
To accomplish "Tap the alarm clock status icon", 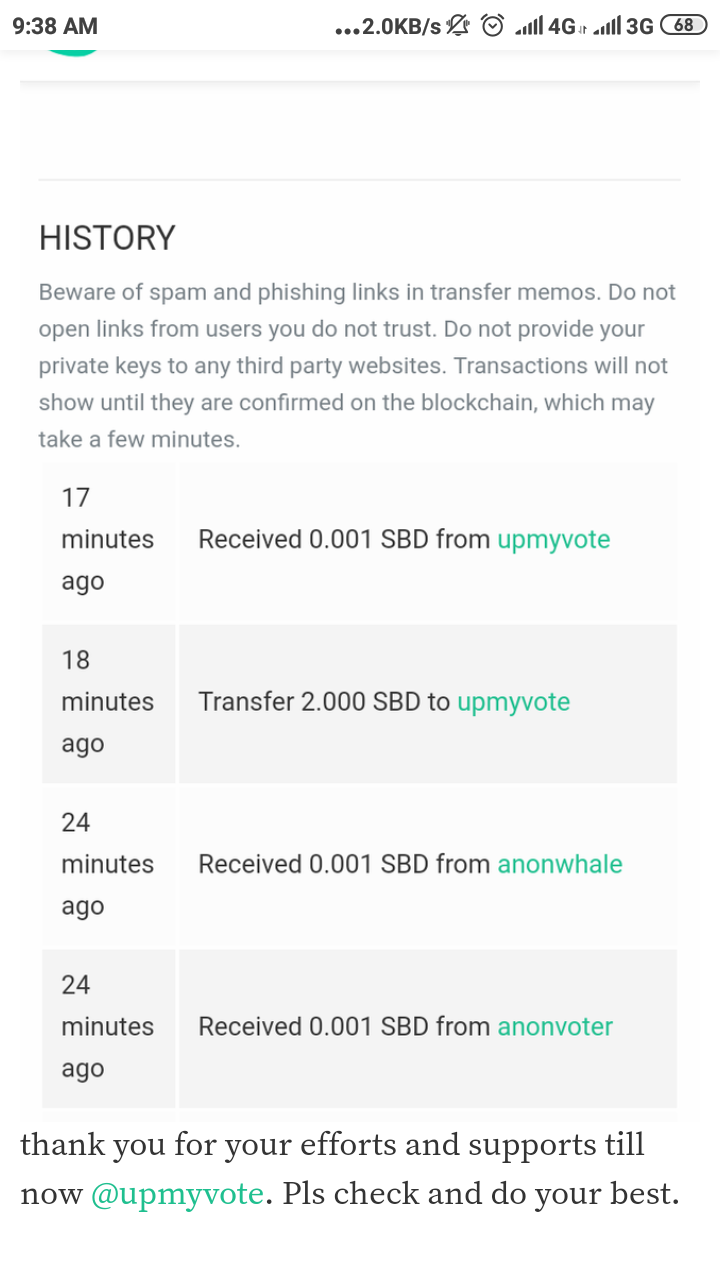I will (x=492, y=26).
